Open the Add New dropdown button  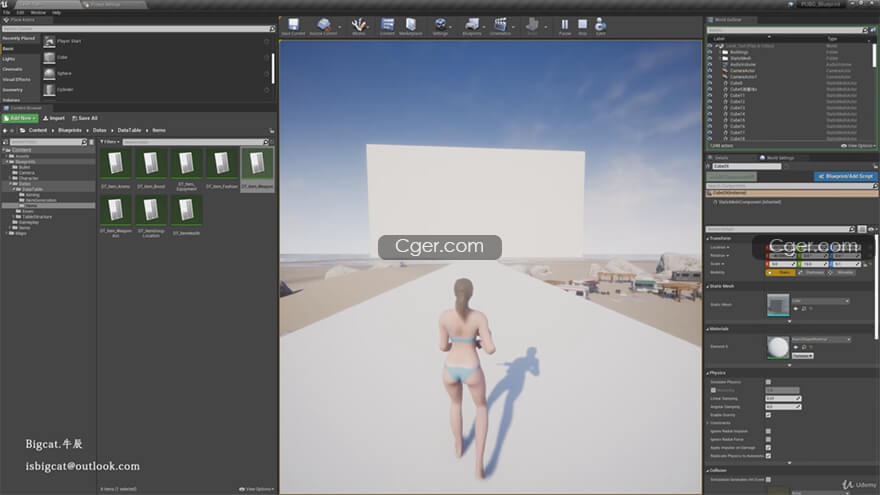point(20,118)
